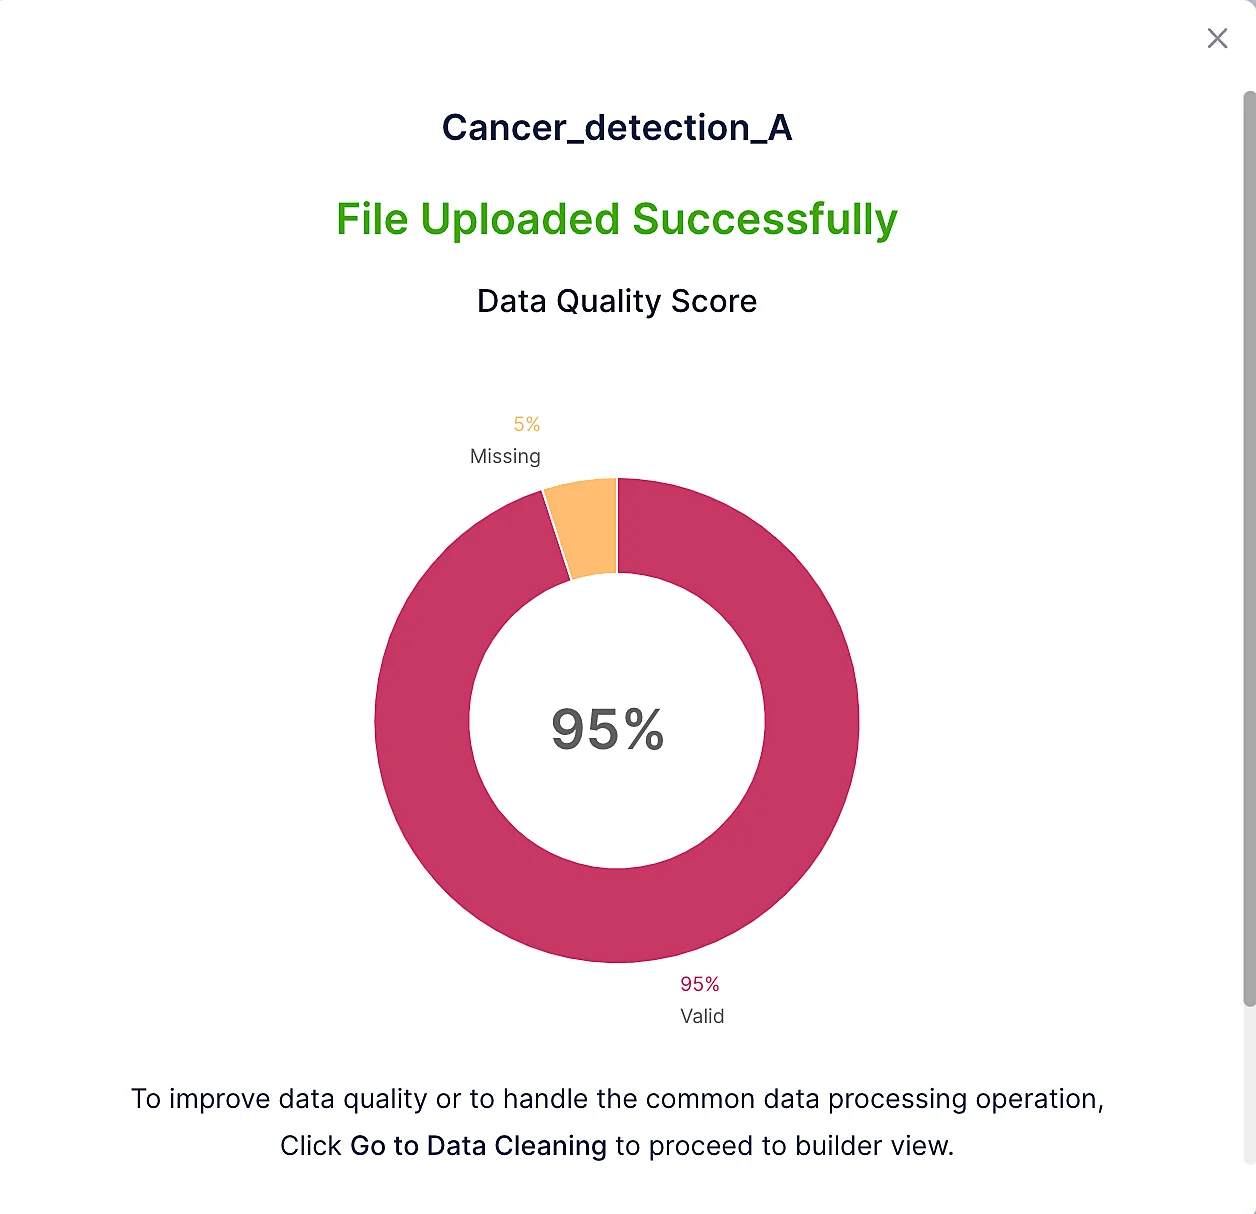Screen dimensions: 1256x1214
Task: Click the crimson 95% label above Valid
Action: coord(700,984)
